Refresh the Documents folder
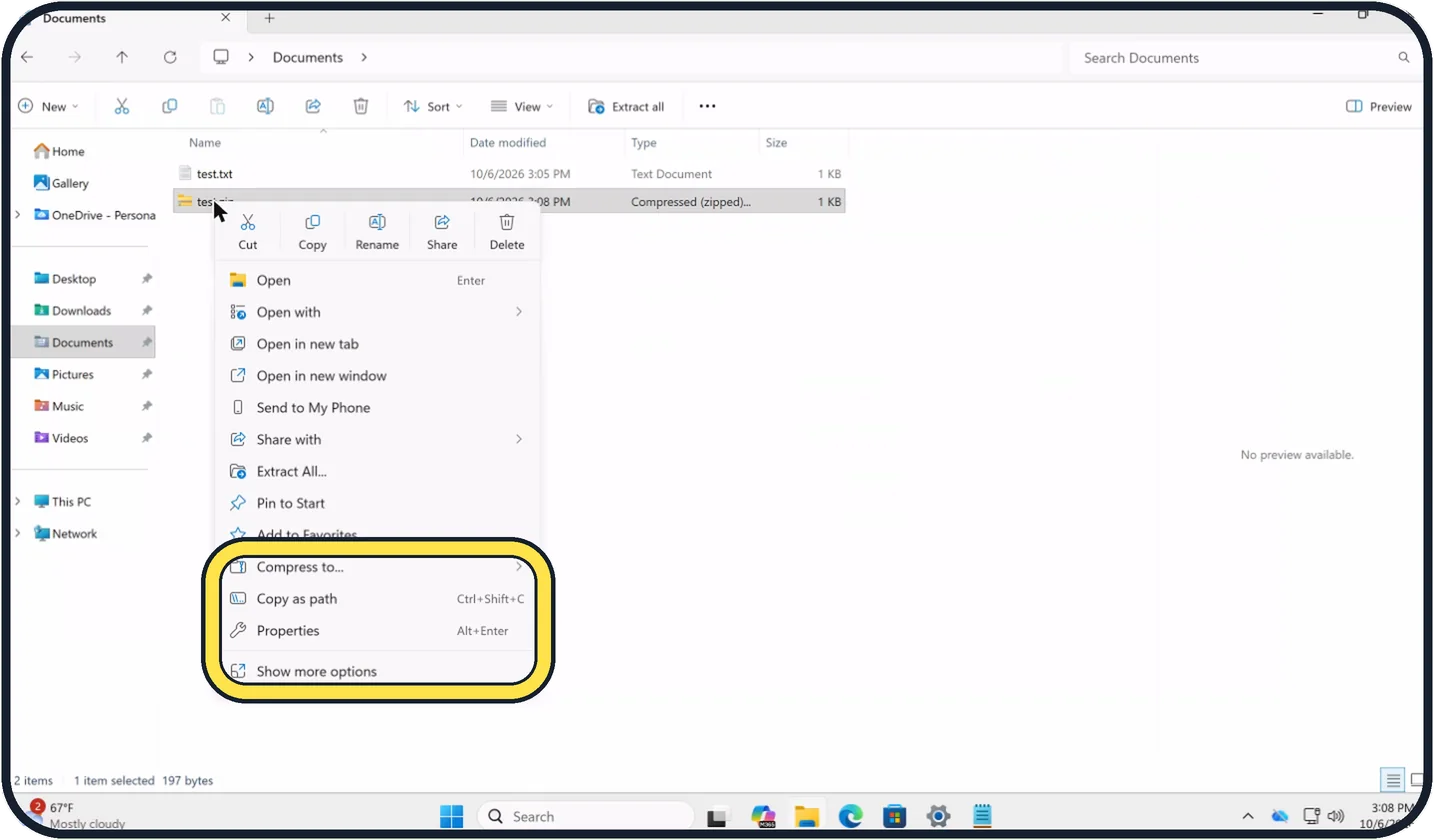This screenshot has height=840, width=1434. [x=170, y=57]
